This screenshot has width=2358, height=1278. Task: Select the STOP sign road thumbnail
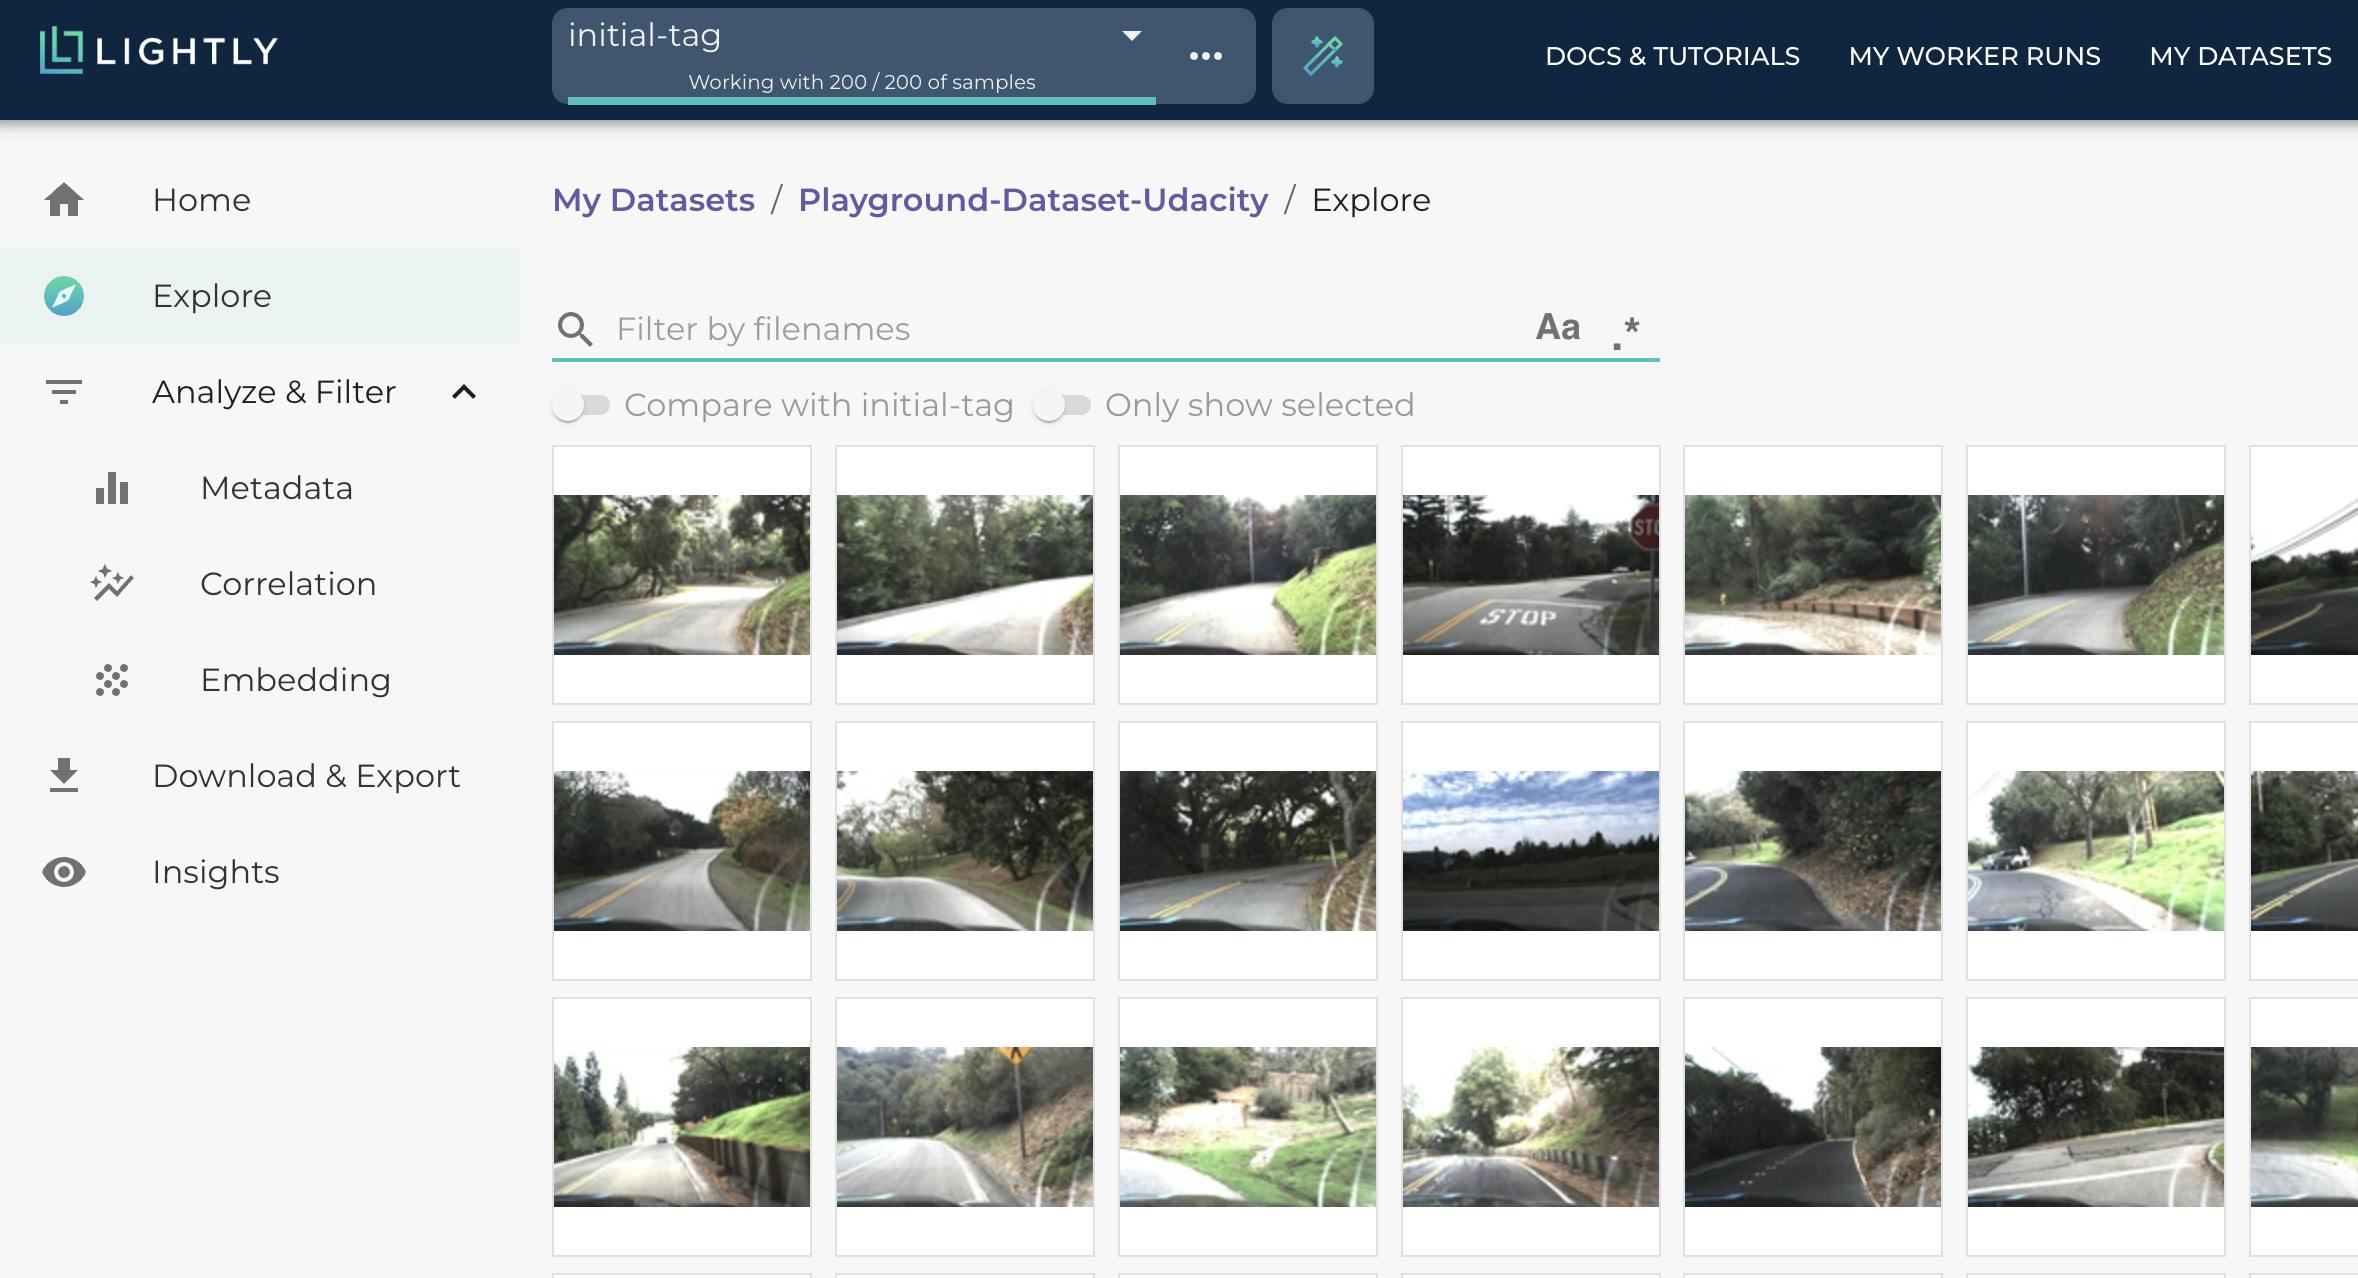pos(1530,575)
